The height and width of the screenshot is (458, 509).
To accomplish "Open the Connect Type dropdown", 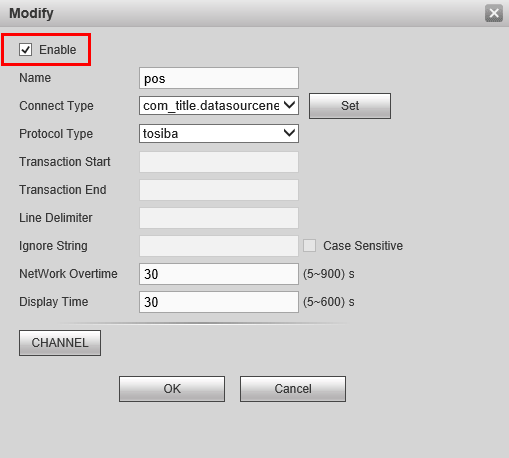I will click(219, 106).
